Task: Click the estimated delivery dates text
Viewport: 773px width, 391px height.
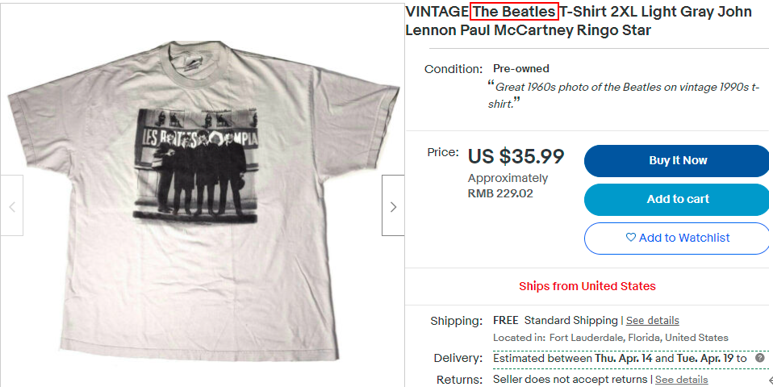Action: (620, 358)
